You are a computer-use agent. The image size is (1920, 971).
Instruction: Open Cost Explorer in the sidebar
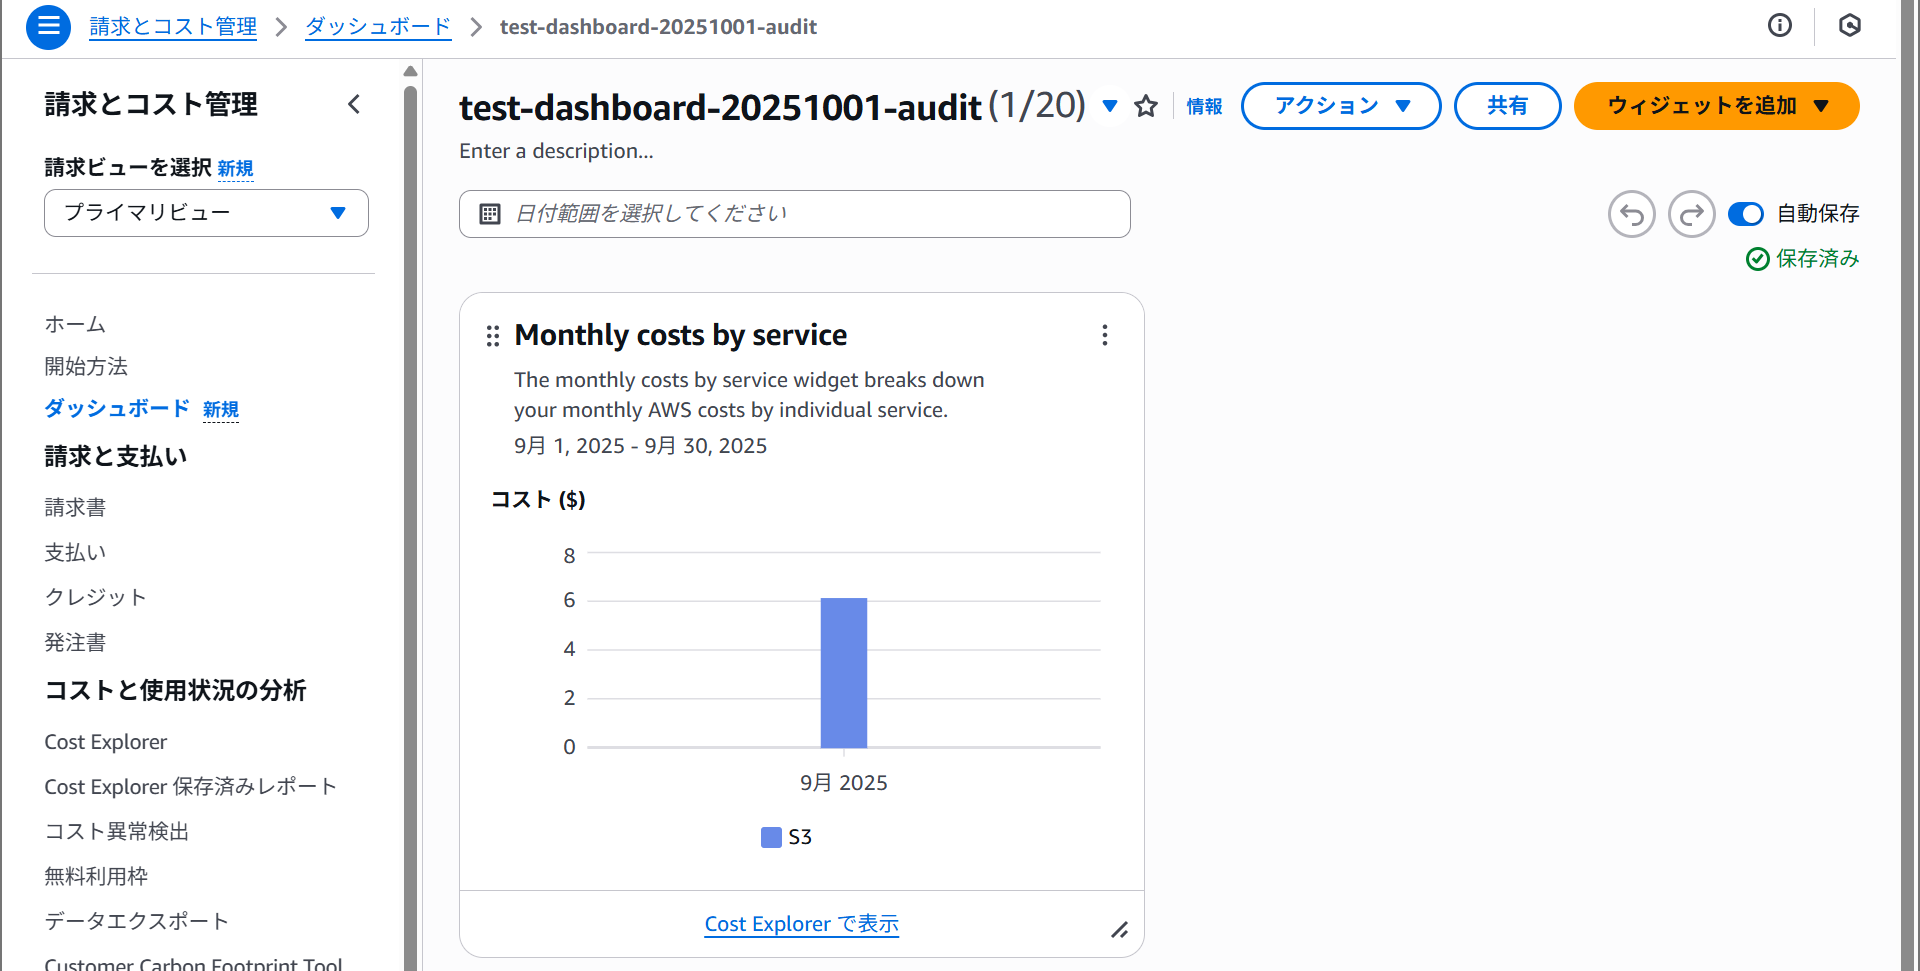pyautogui.click(x=106, y=742)
